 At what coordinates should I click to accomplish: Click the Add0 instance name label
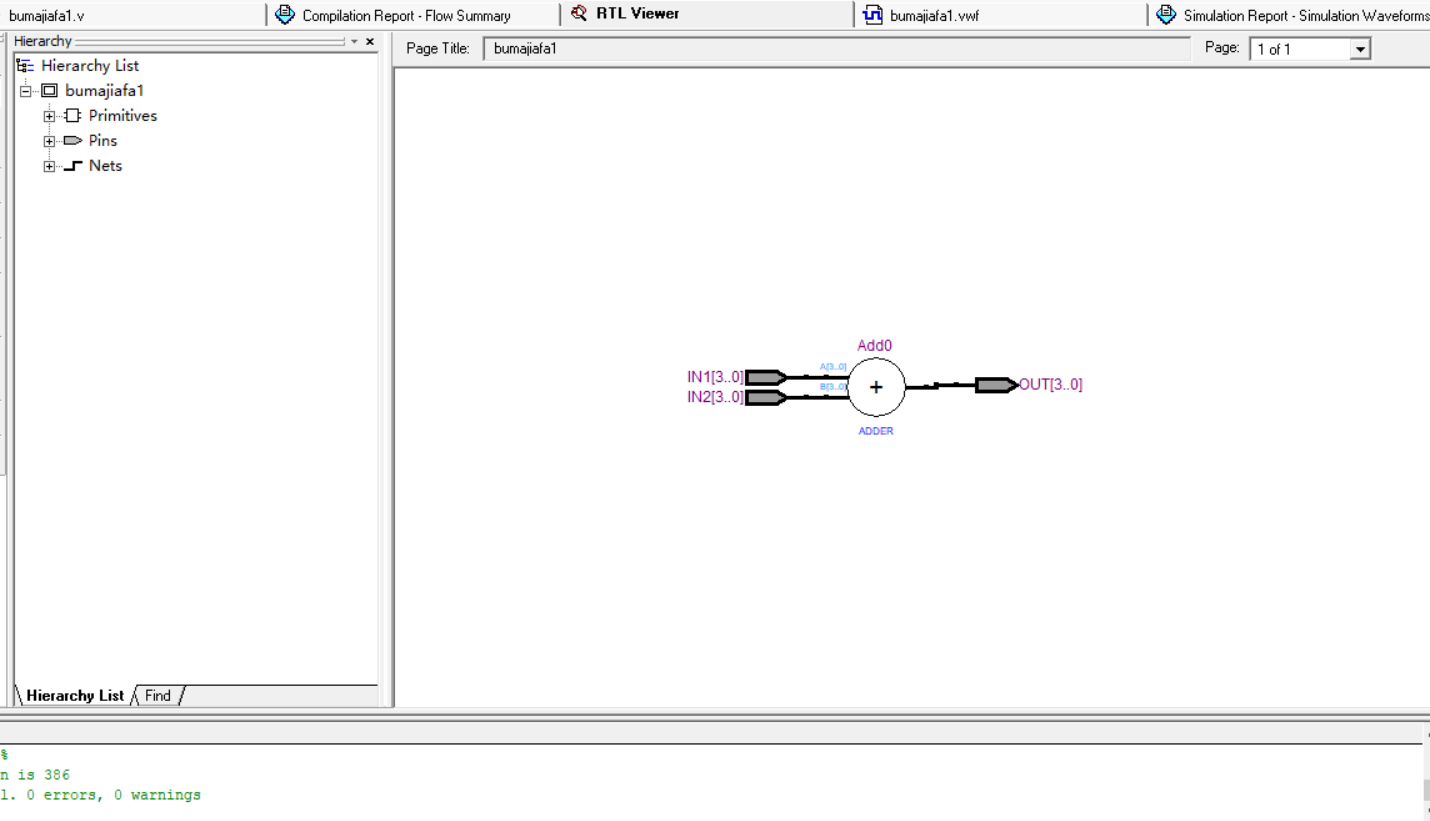875,346
